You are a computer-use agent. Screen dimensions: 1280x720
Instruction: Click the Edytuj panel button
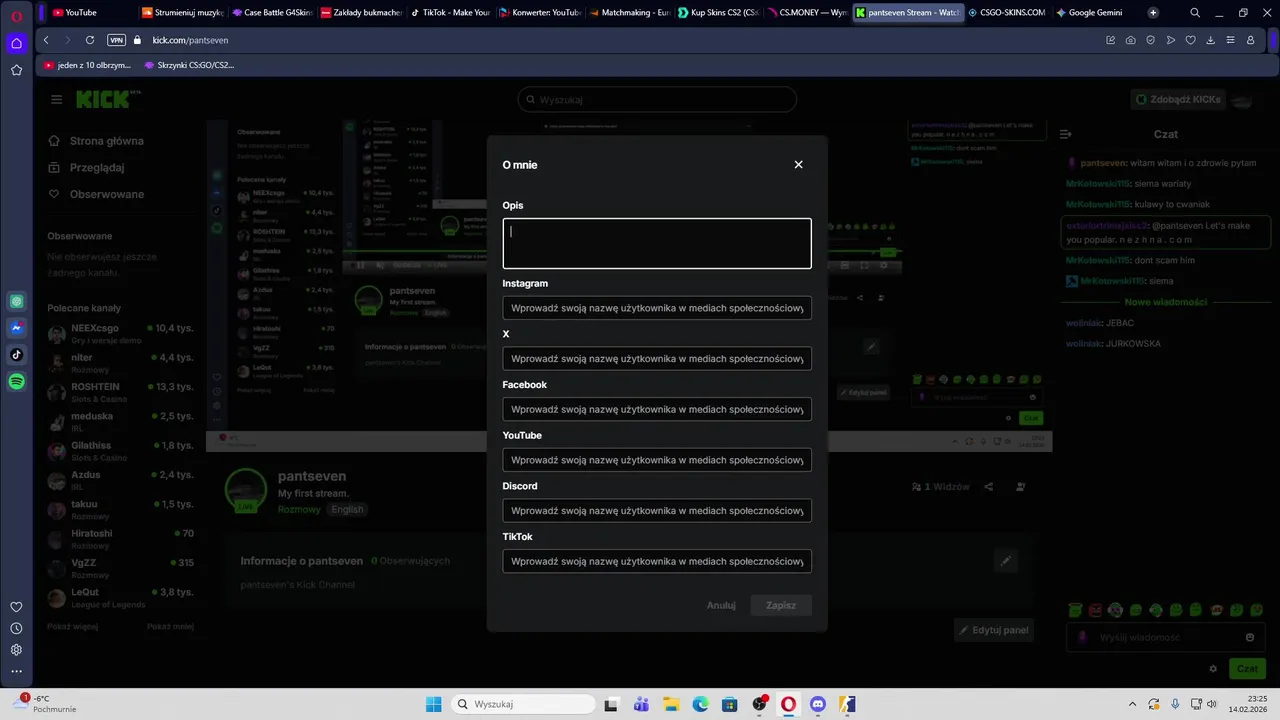tap(993, 630)
